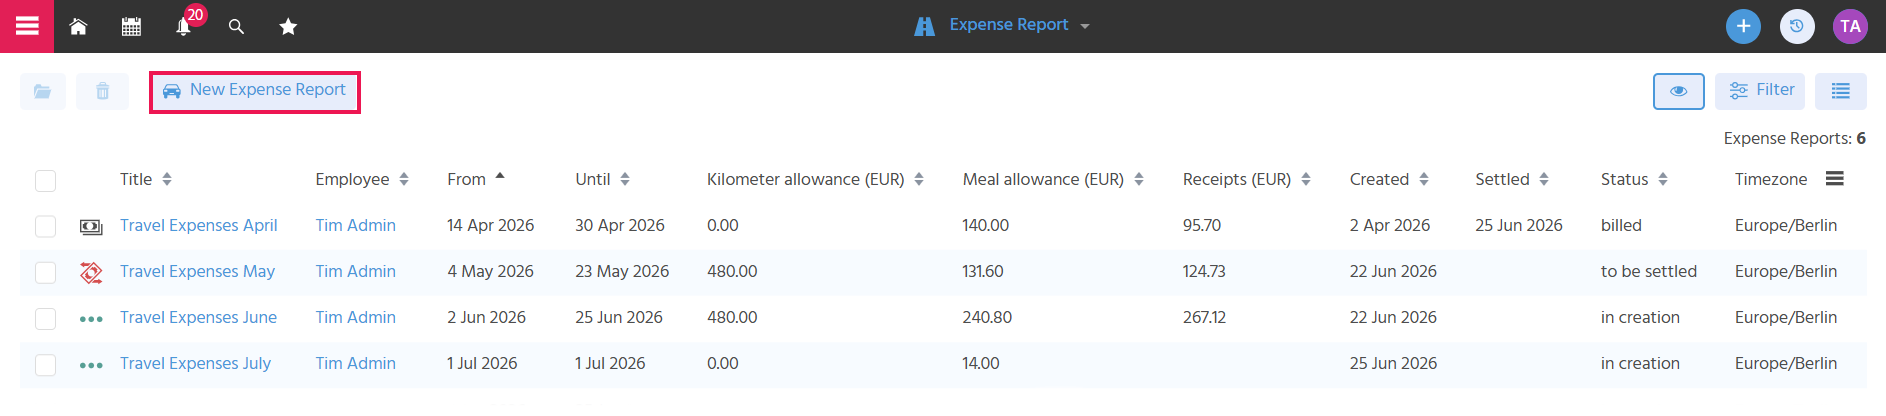Open column settings menu icon beside Timezone
Viewport: 1886px width, 416px height.
(1834, 178)
